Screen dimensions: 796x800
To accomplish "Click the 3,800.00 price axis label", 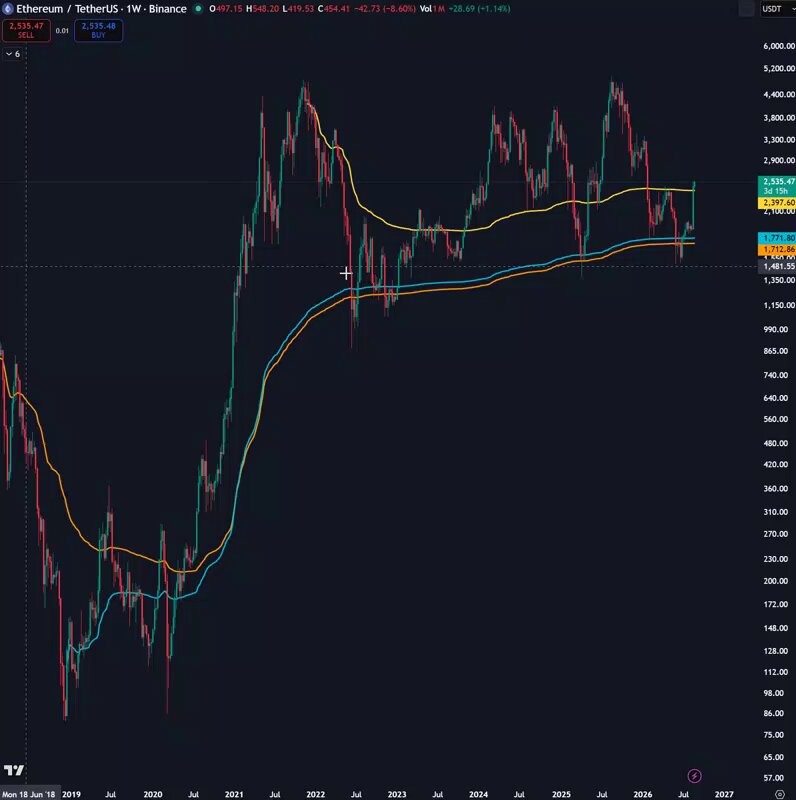I will pyautogui.click(x=779, y=118).
